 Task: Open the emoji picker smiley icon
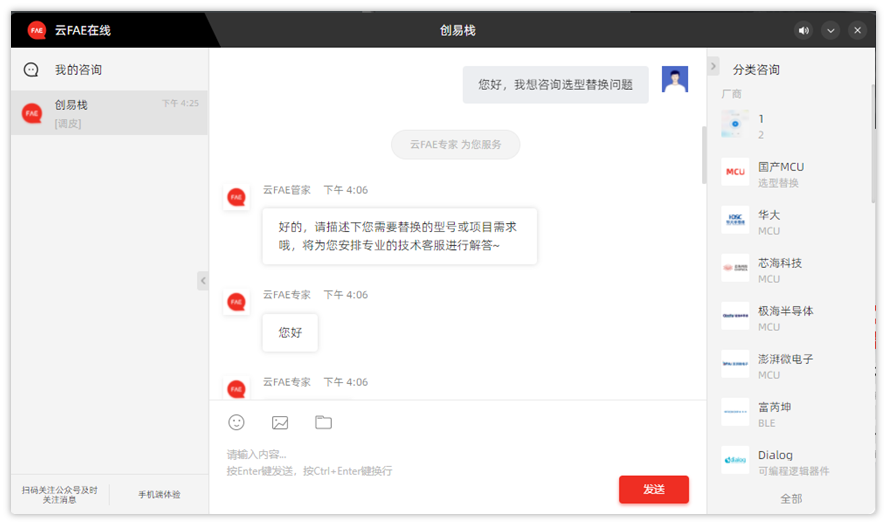click(x=236, y=422)
